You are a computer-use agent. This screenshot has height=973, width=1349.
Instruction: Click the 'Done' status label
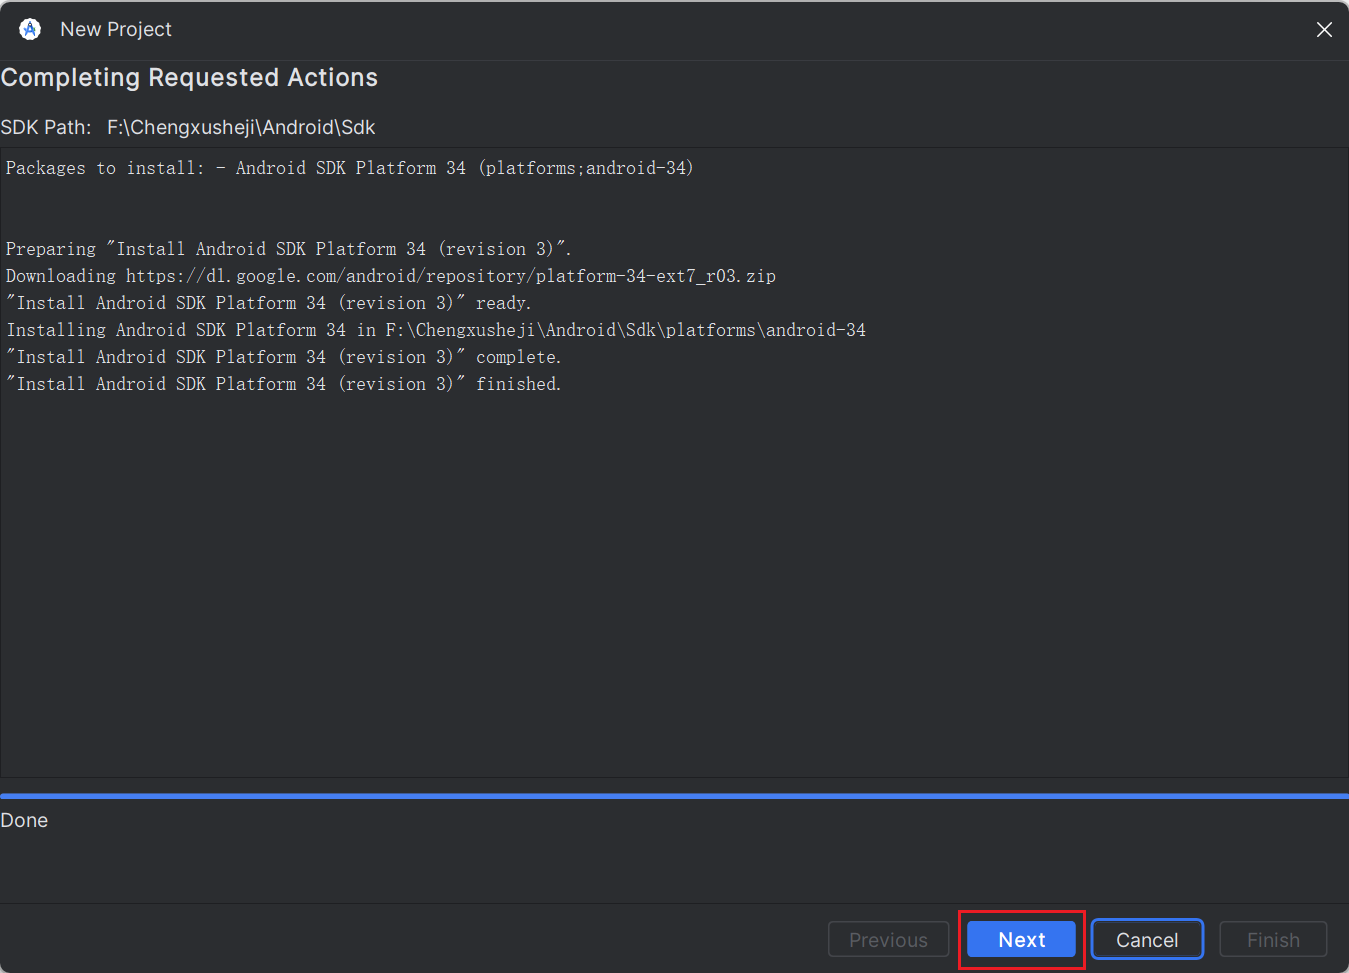pyautogui.click(x=24, y=820)
